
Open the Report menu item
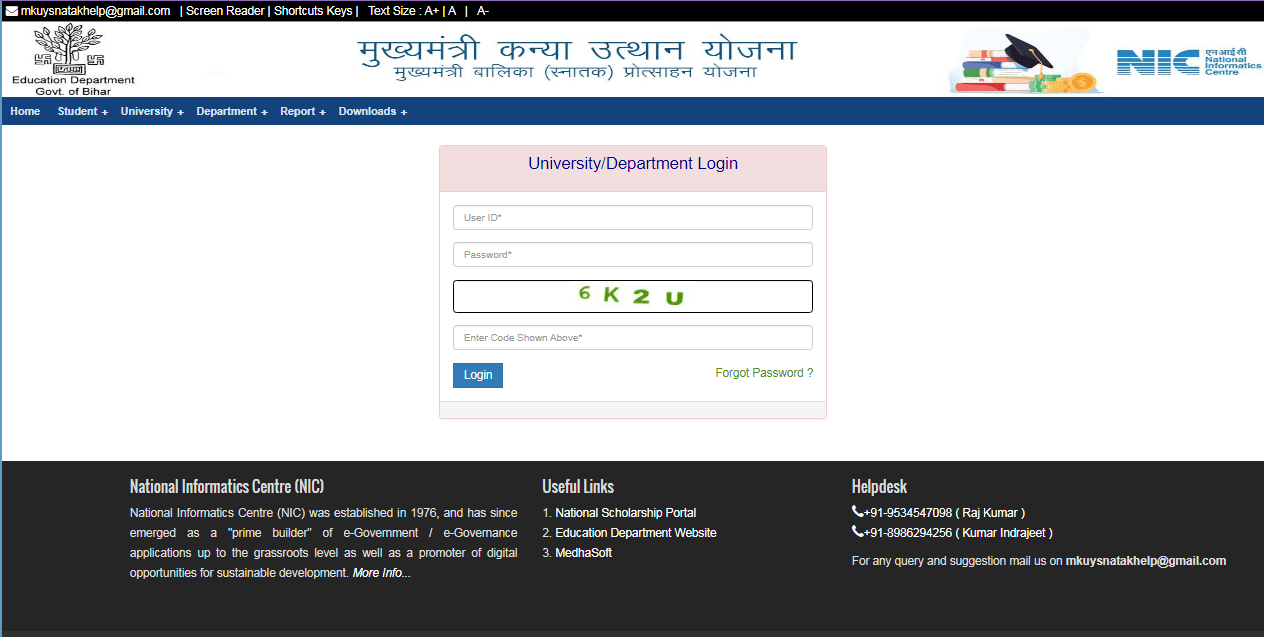tap(299, 111)
